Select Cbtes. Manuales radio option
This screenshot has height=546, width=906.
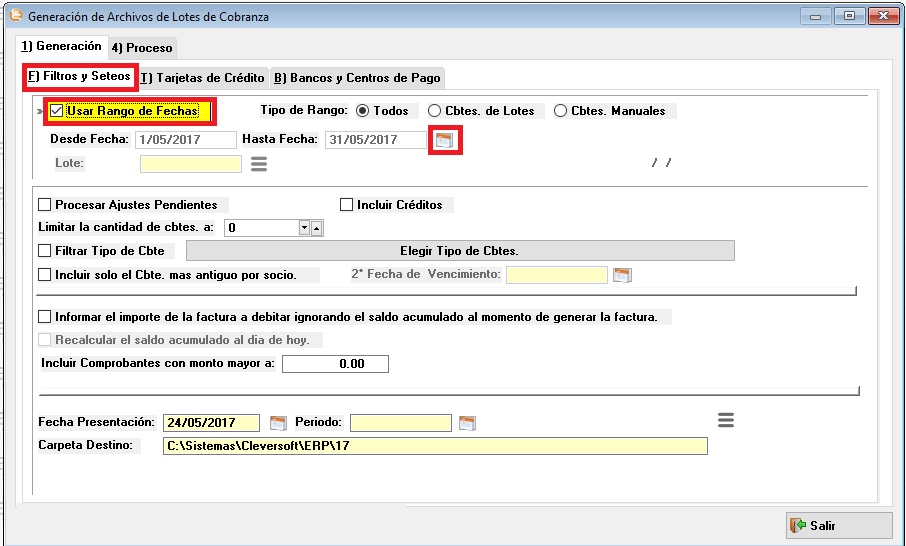[560, 111]
